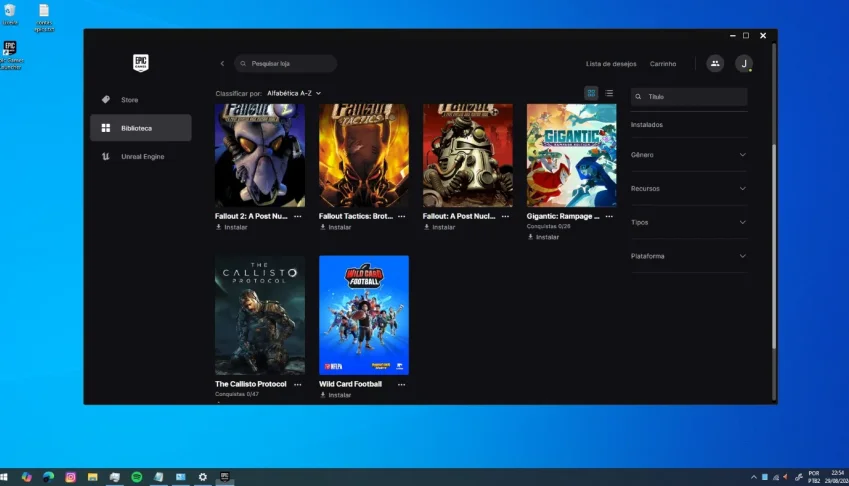Select the Wild Card Football cover thumbnail
This screenshot has height=486, width=849.
tap(364, 315)
